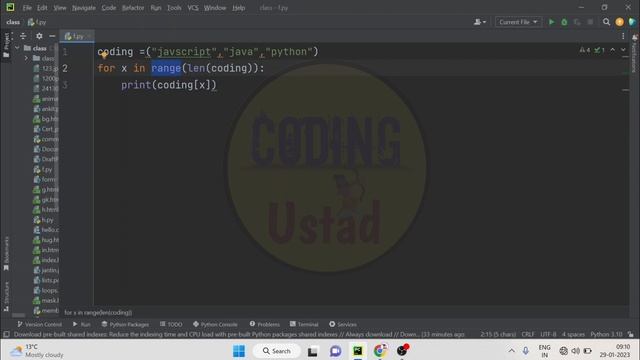Click the Windows taskbar Search box
The image size is (640, 360).
(x=277, y=351)
